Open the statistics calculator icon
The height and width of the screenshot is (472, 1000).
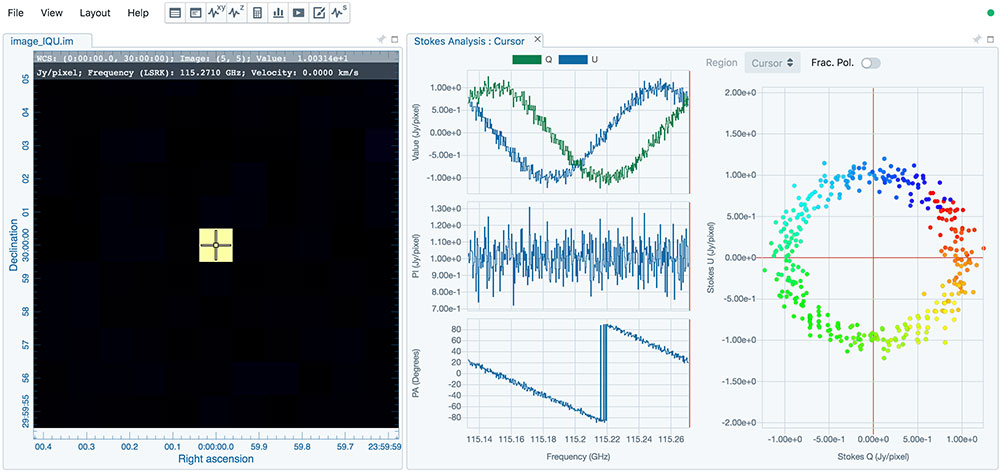(257, 13)
